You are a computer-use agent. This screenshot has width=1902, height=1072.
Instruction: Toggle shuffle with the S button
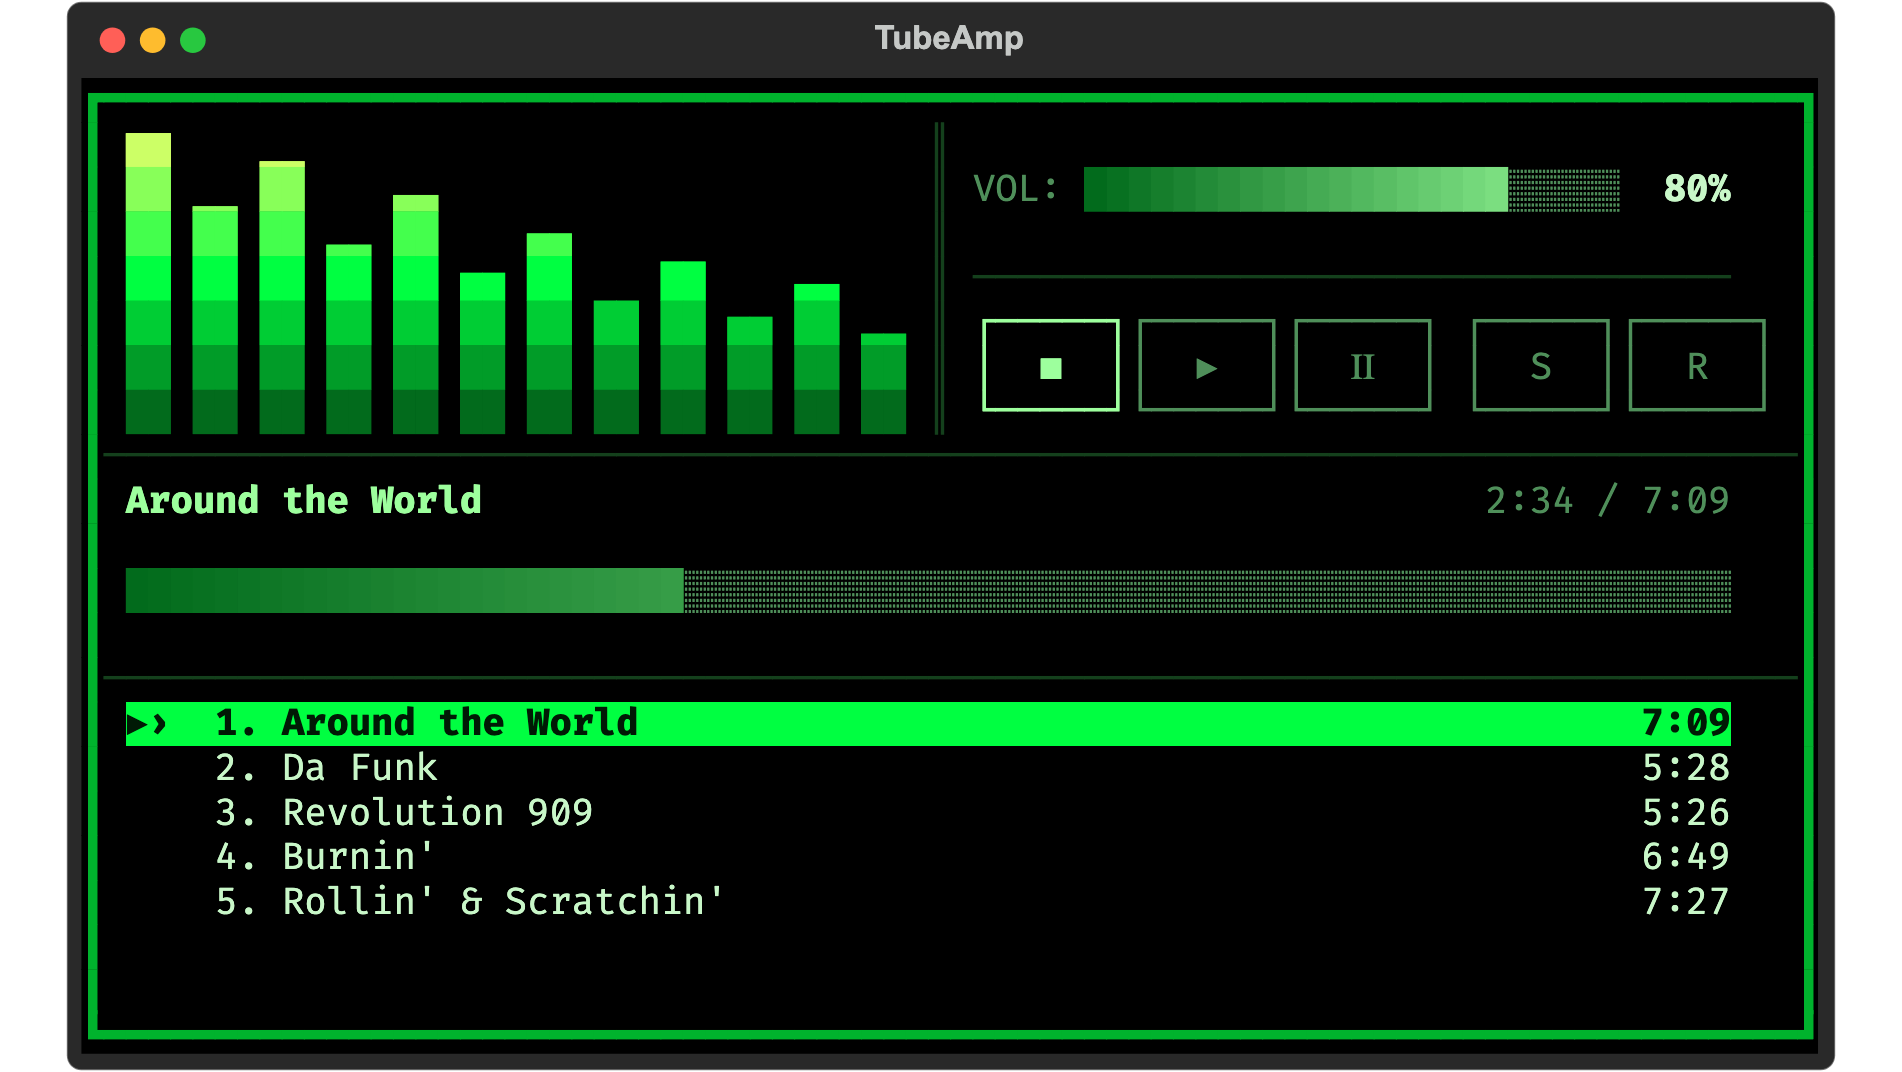click(x=1541, y=366)
